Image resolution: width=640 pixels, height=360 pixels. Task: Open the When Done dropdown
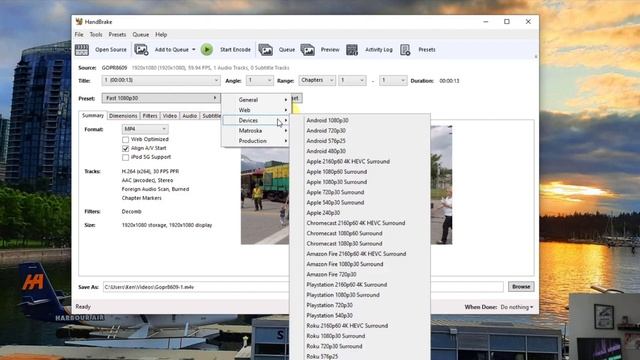point(517,307)
